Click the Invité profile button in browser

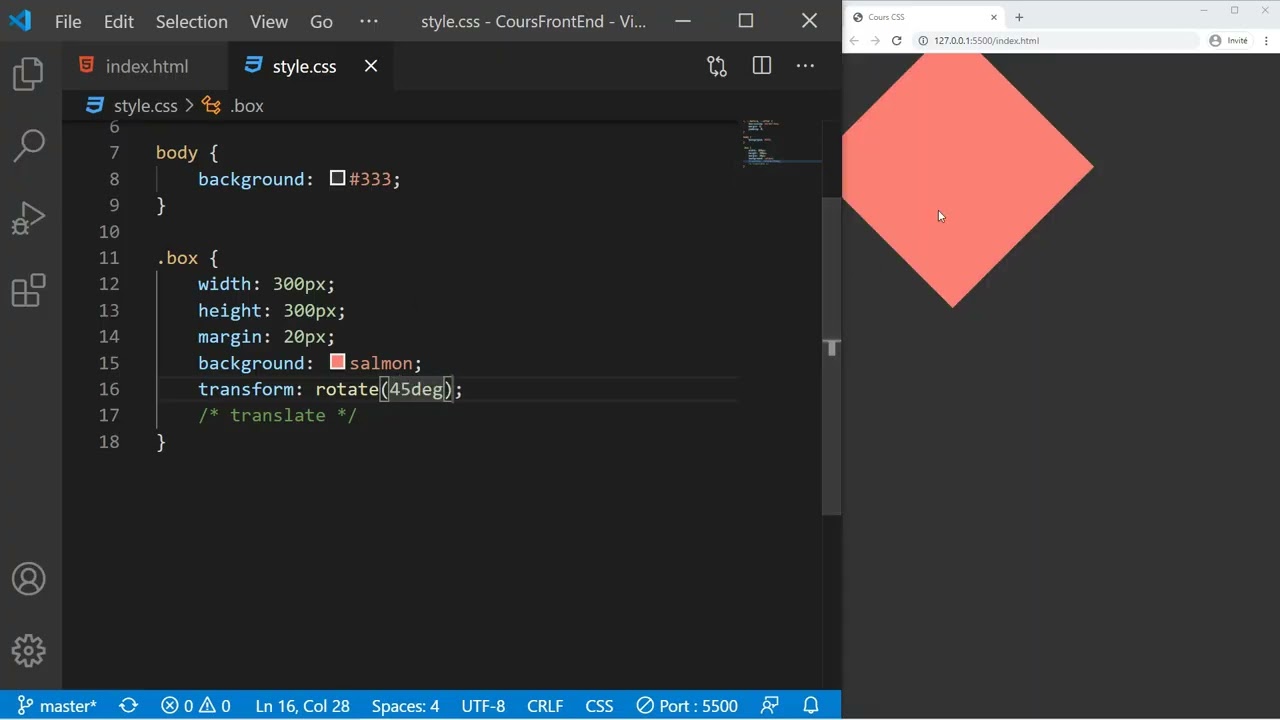[1229, 41]
